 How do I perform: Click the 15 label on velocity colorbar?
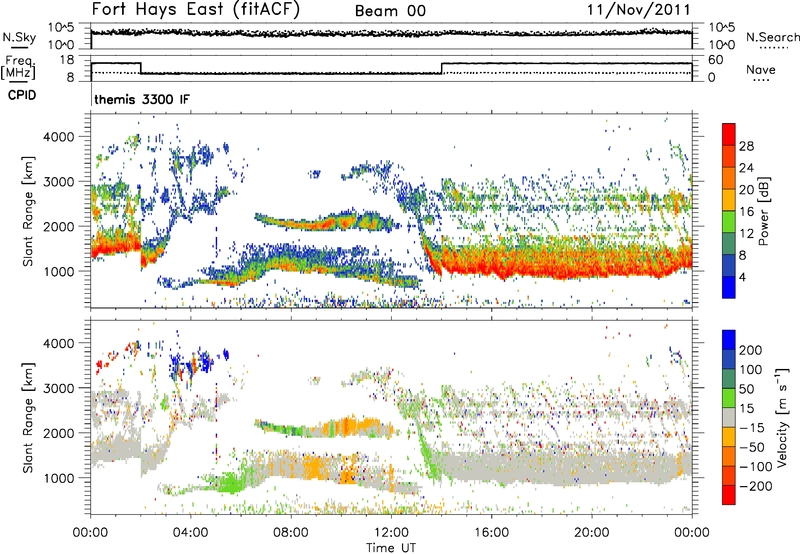pos(746,409)
